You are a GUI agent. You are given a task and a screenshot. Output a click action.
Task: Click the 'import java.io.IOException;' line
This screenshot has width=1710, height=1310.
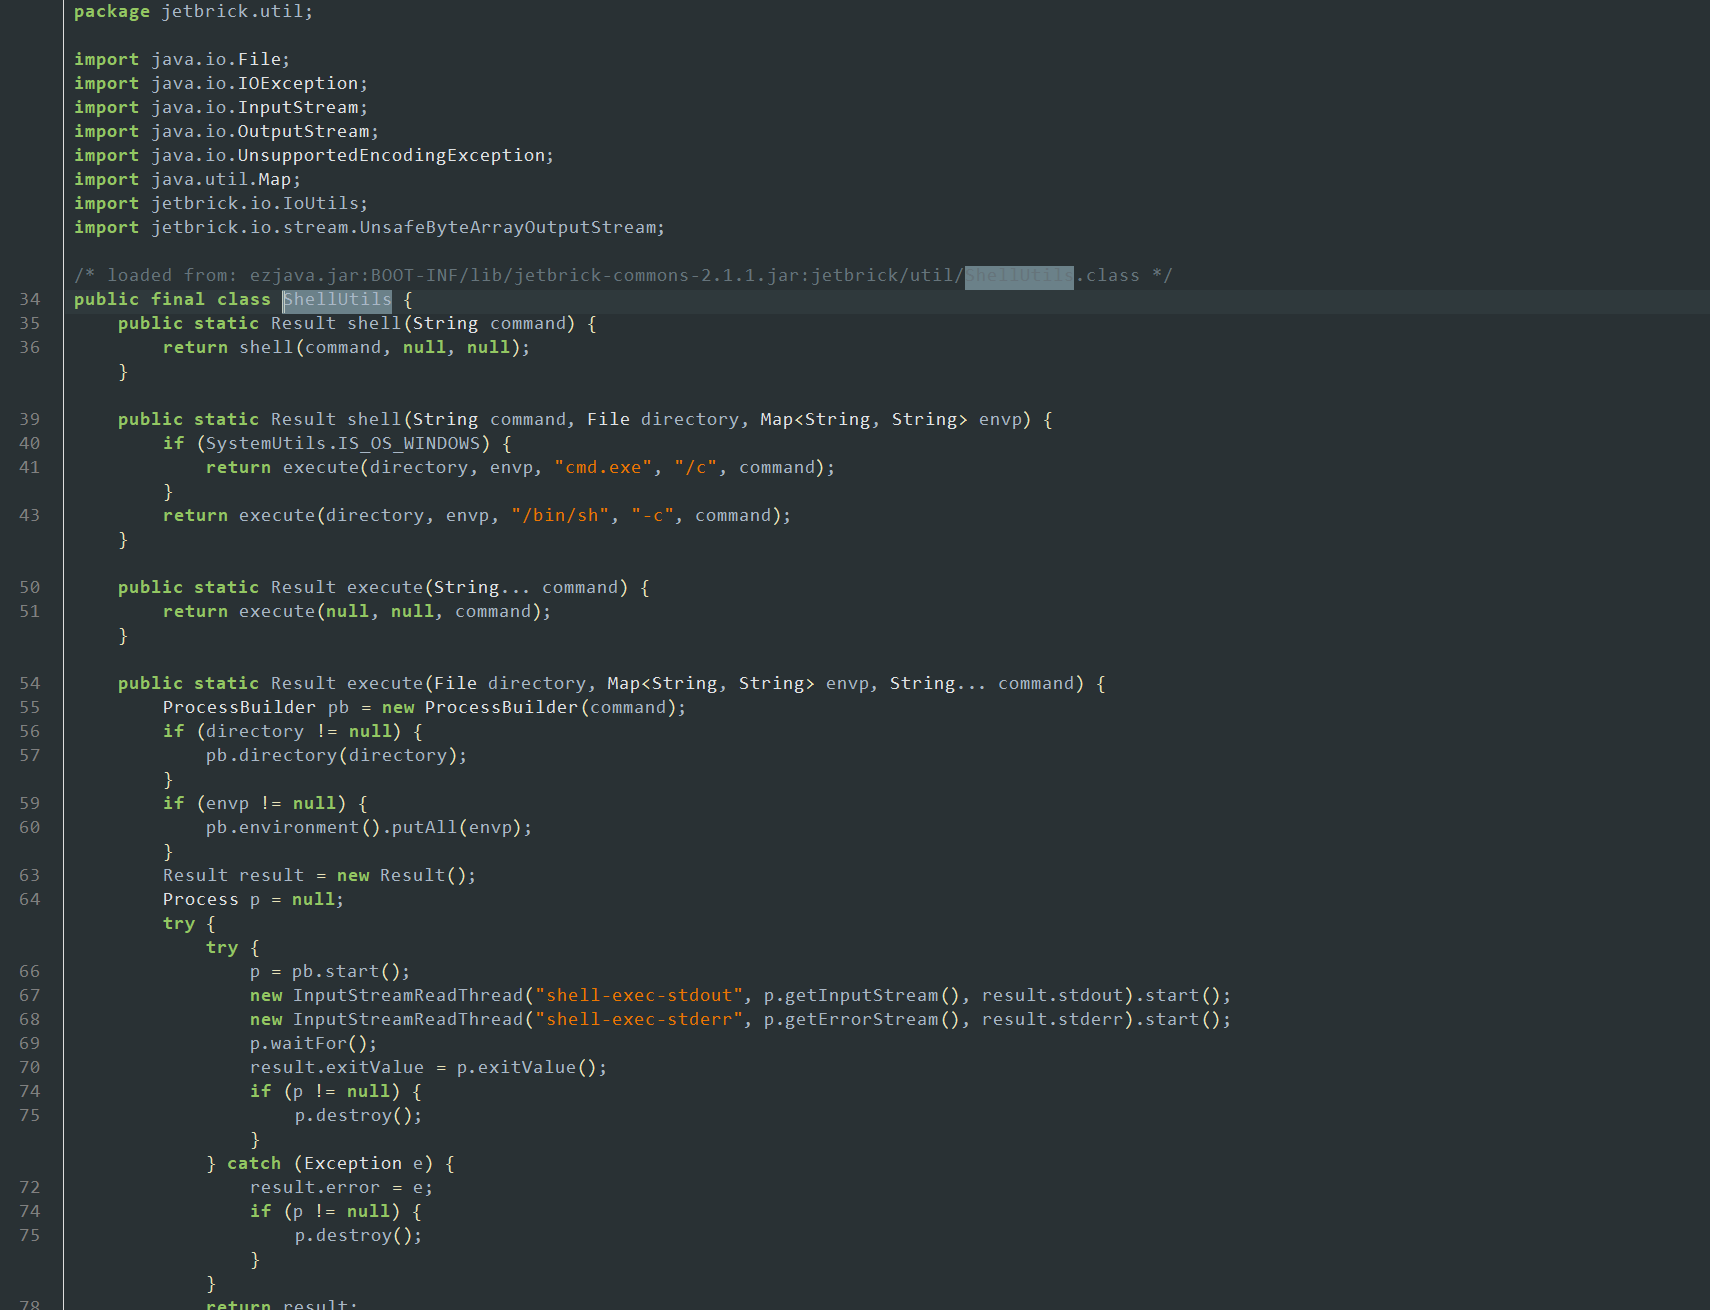[221, 83]
